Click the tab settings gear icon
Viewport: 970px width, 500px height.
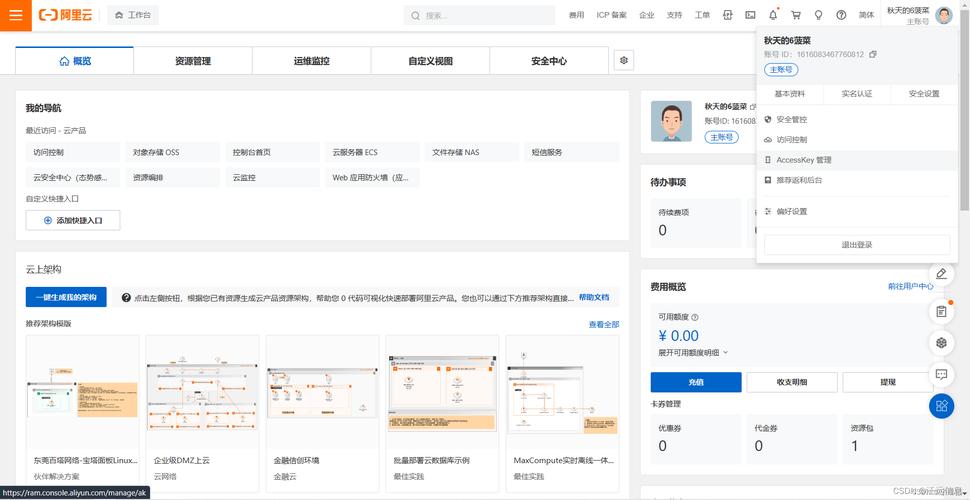[624, 60]
